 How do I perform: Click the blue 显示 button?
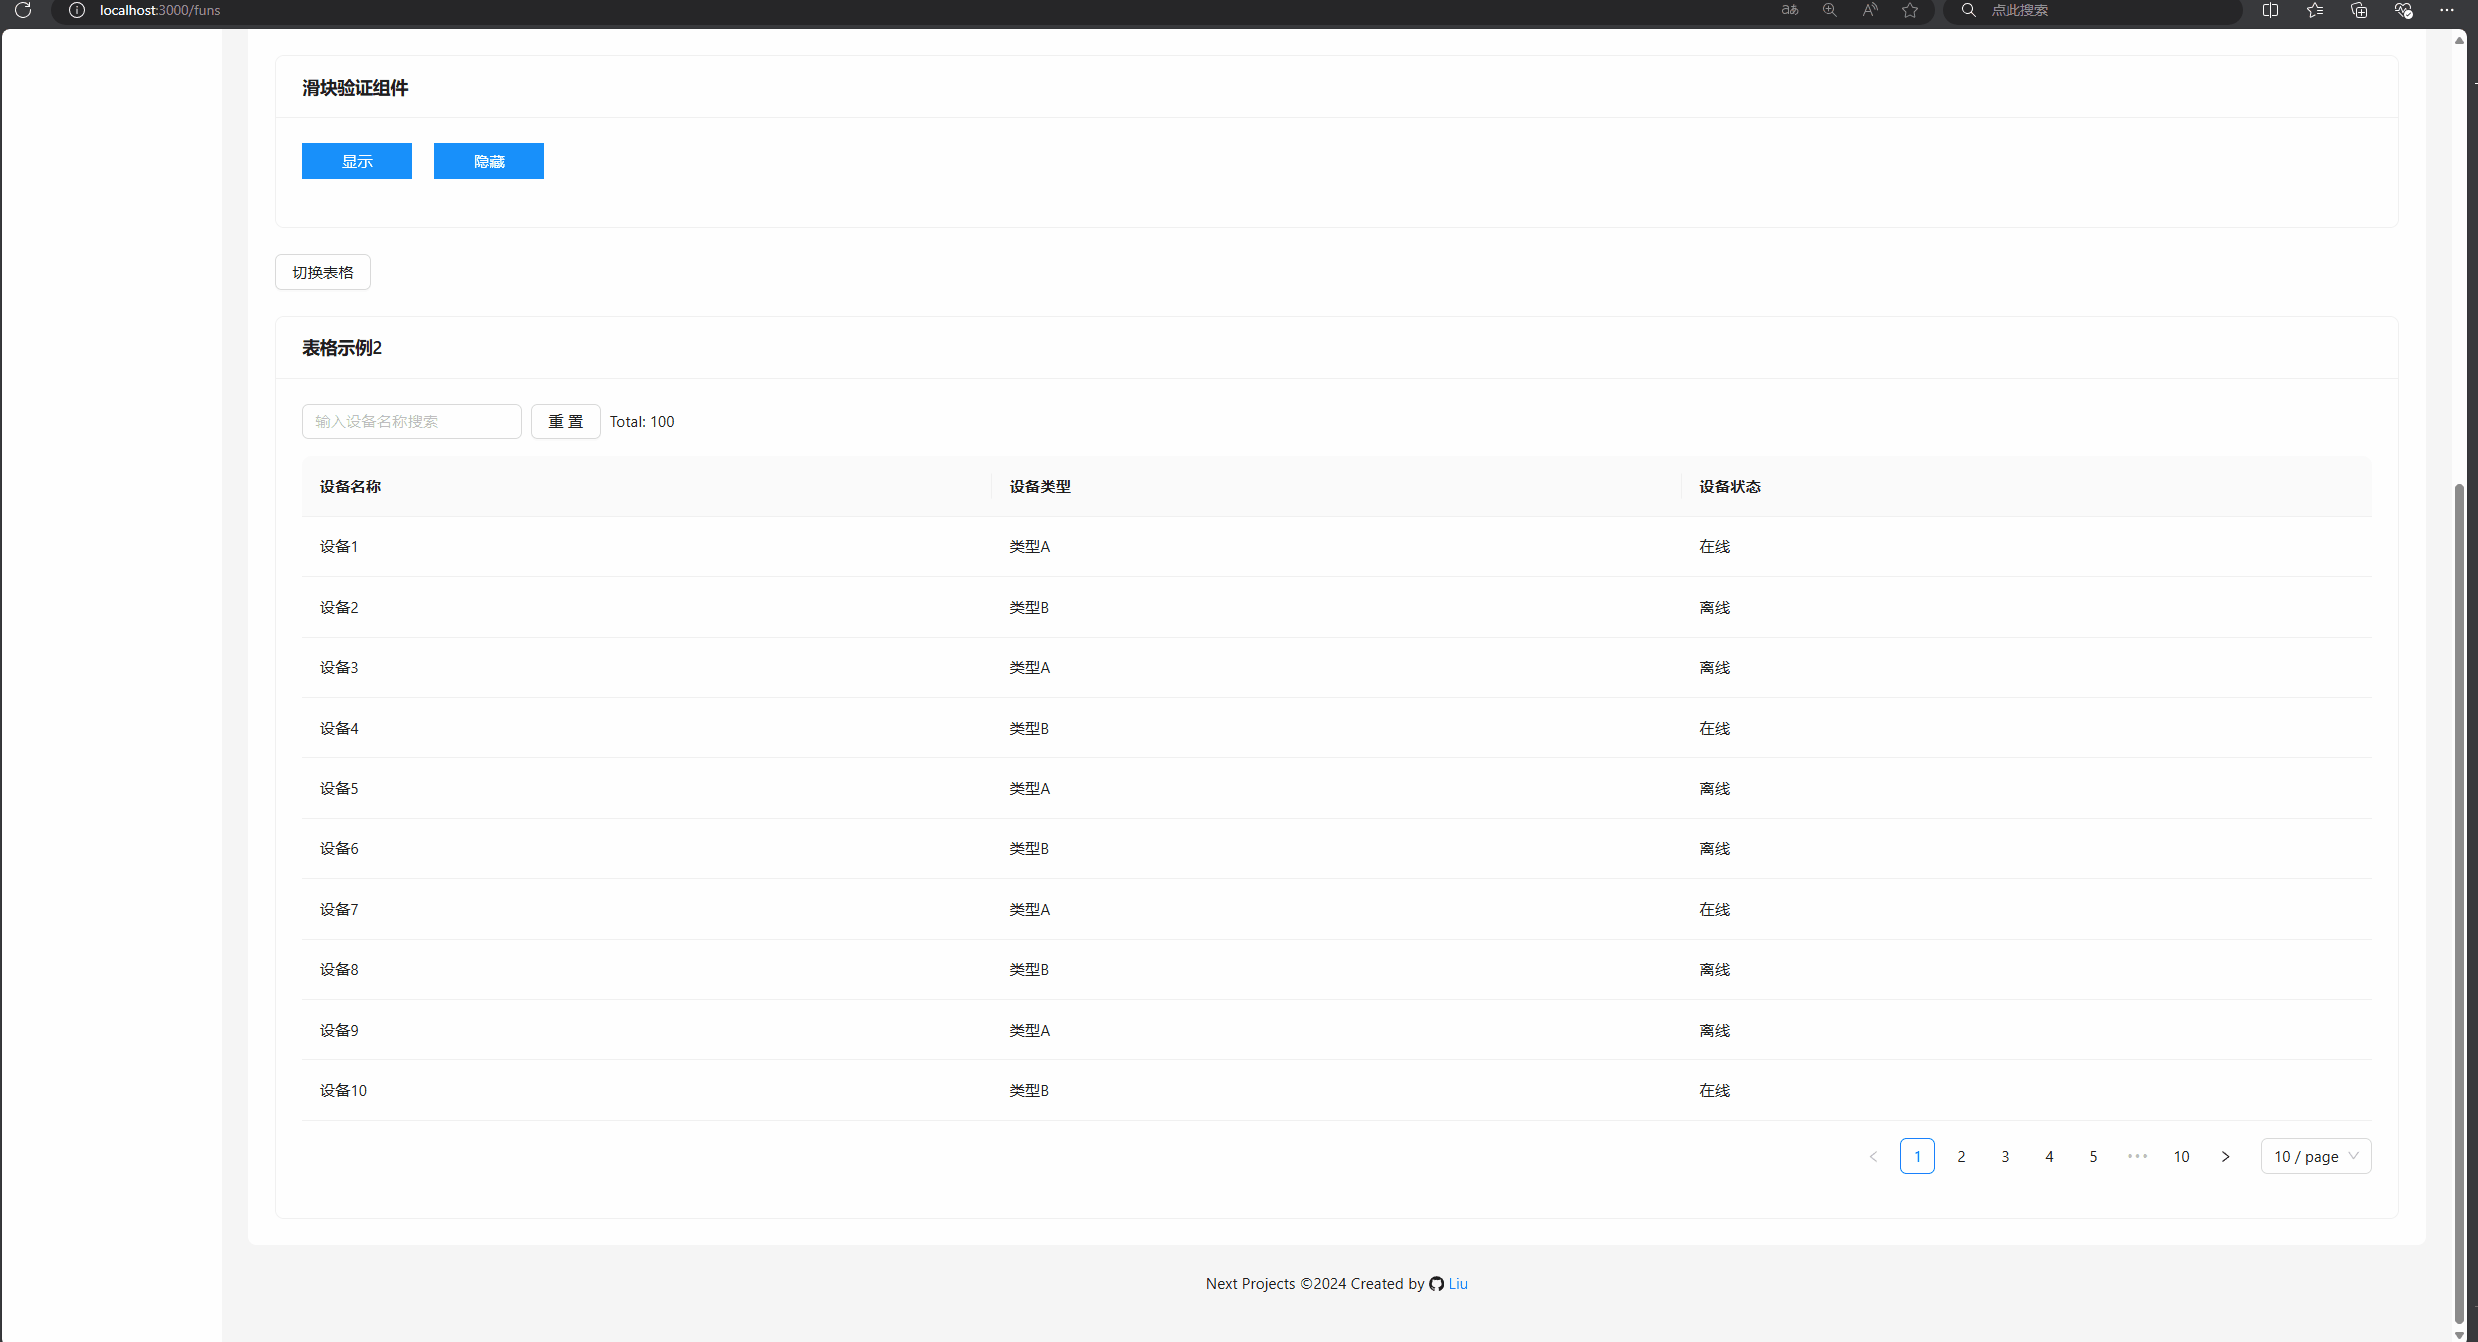[x=357, y=161]
